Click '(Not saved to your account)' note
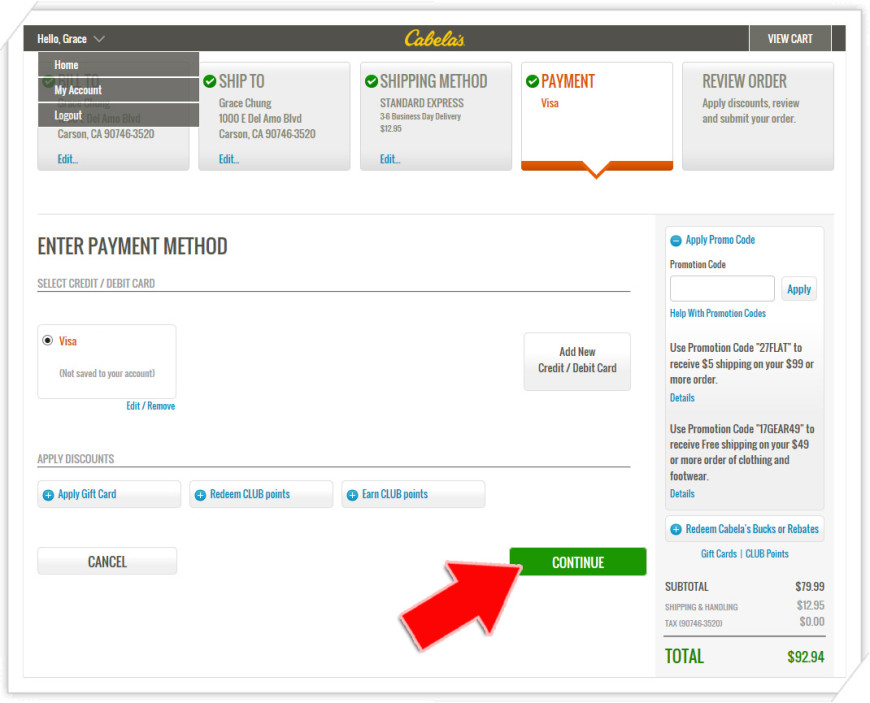 [x=107, y=373]
